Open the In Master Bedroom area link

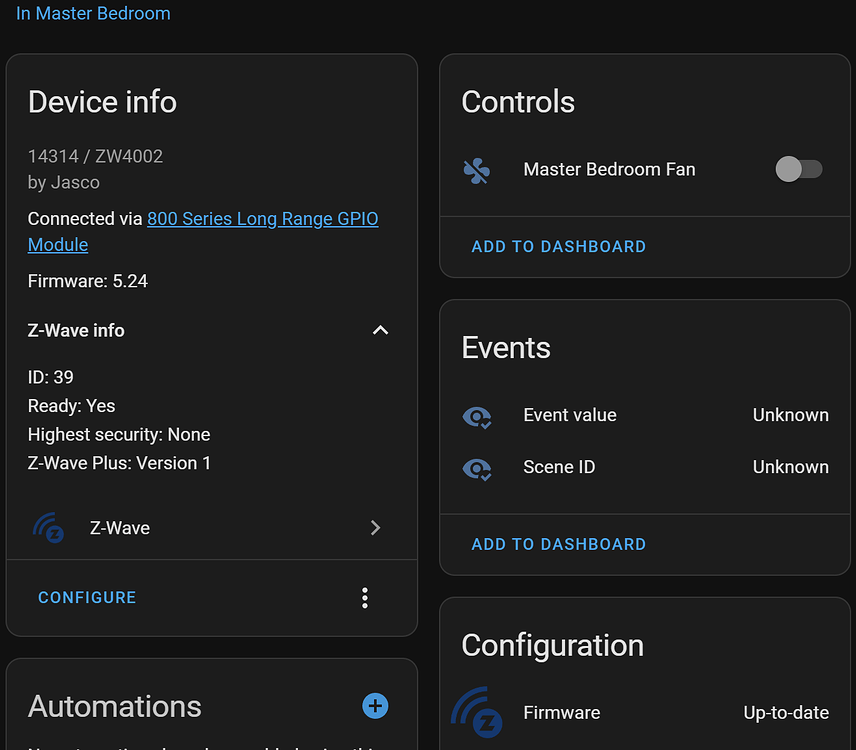click(93, 14)
